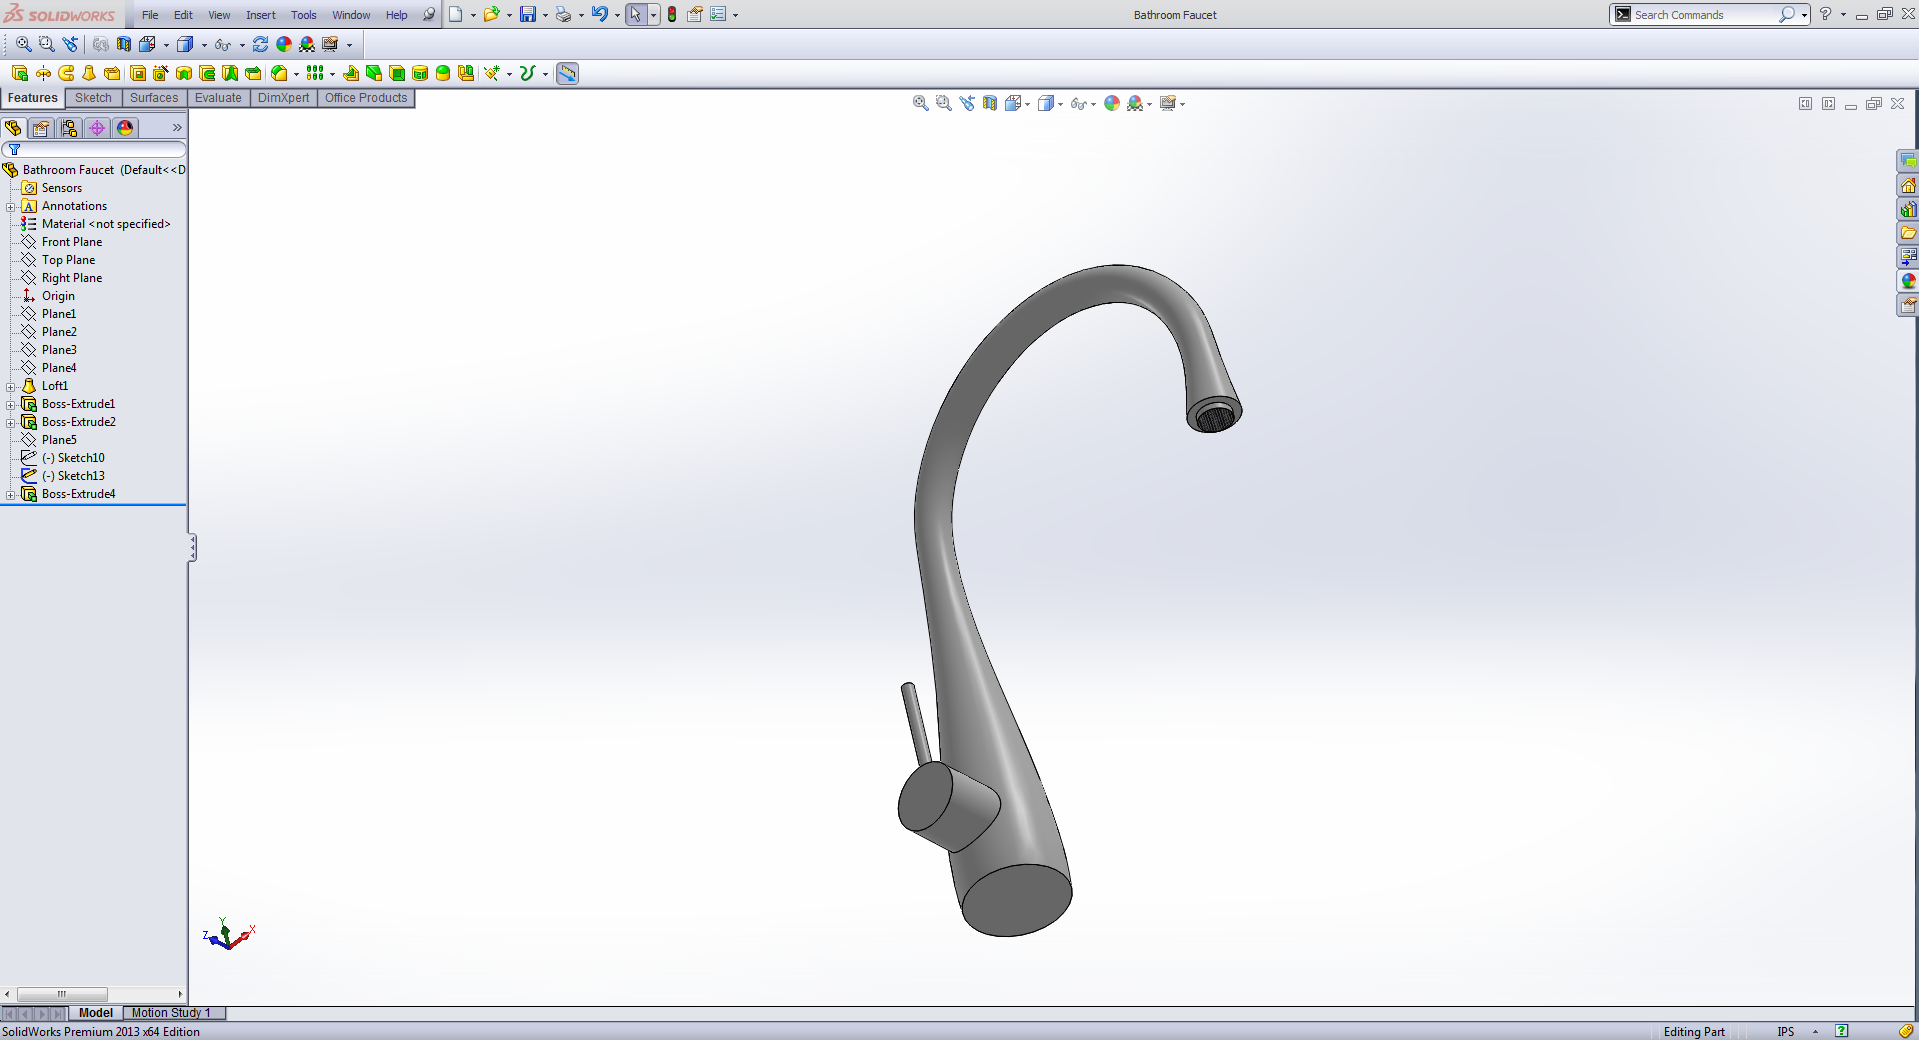The width and height of the screenshot is (1919, 1040).
Task: Select the Mirror feature tool
Action: coord(466,73)
